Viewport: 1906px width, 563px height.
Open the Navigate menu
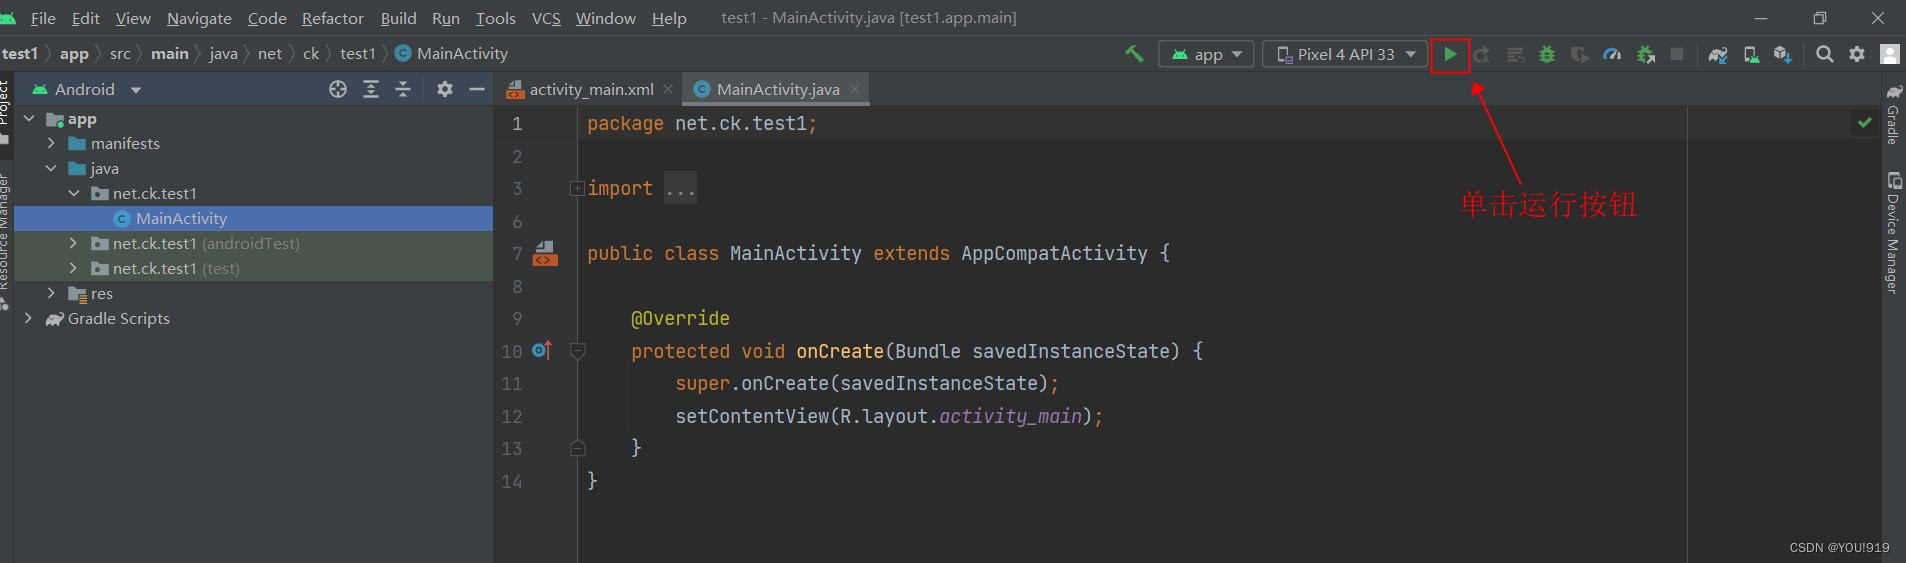click(199, 18)
